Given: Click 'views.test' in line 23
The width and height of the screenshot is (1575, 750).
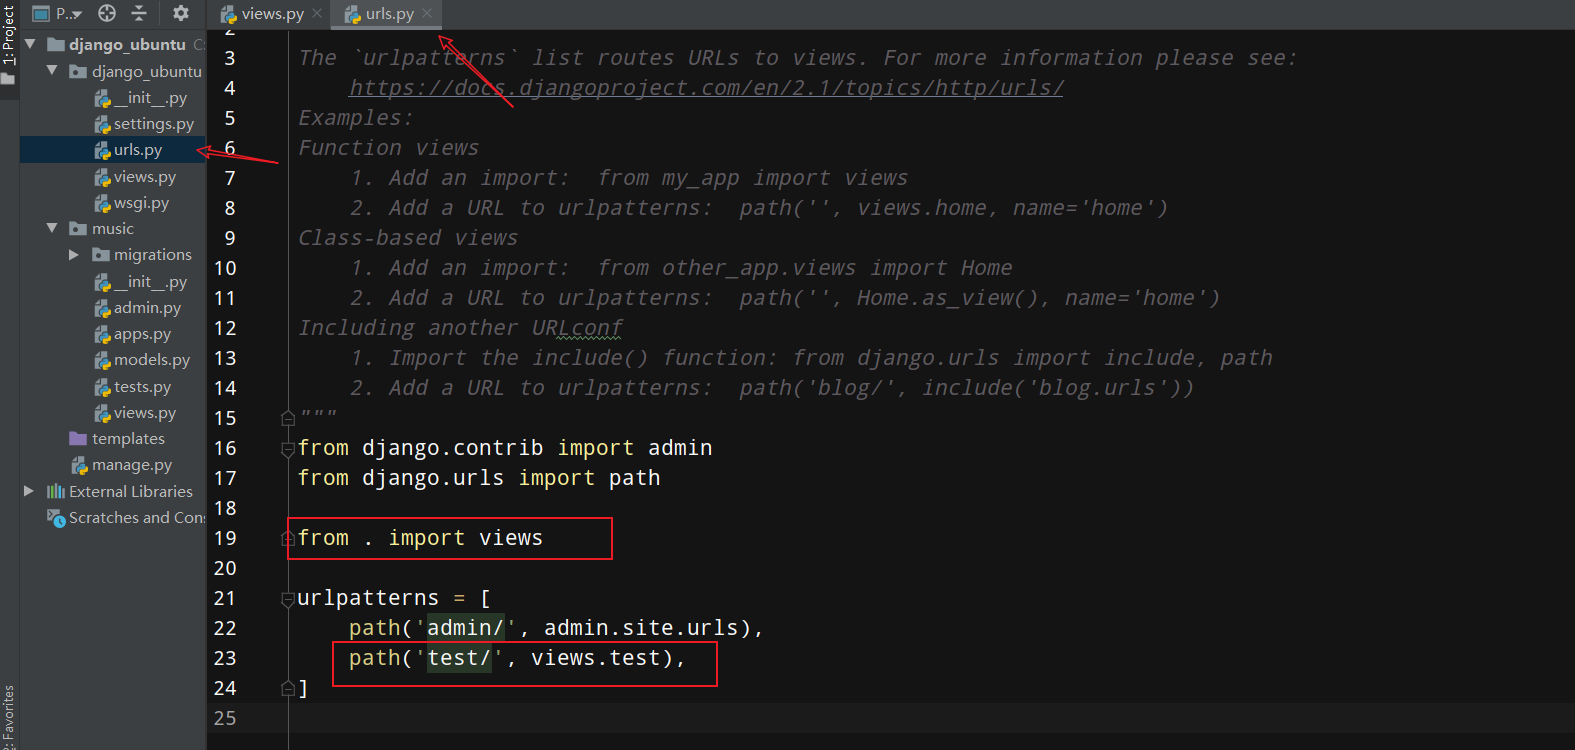Looking at the screenshot, I should click(x=596, y=658).
